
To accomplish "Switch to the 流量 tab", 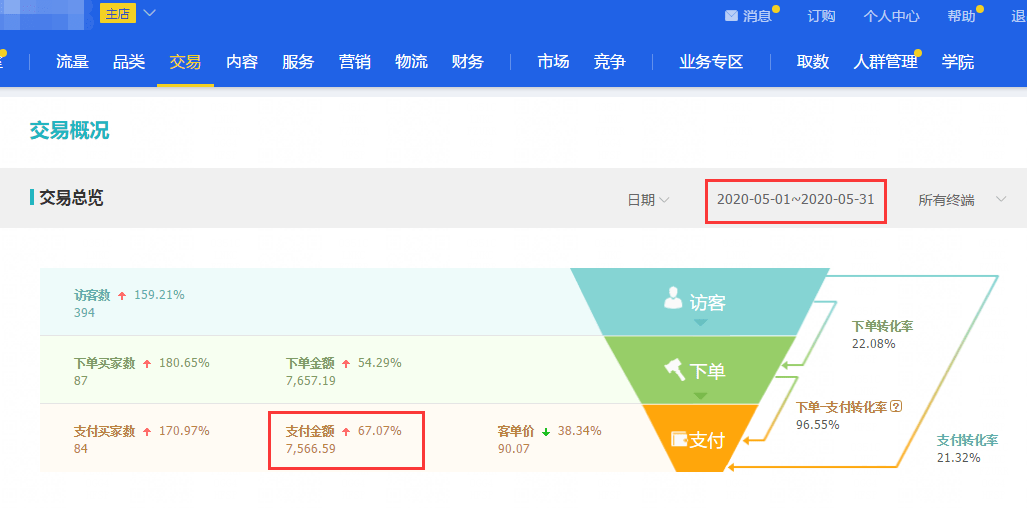I will (x=72, y=62).
